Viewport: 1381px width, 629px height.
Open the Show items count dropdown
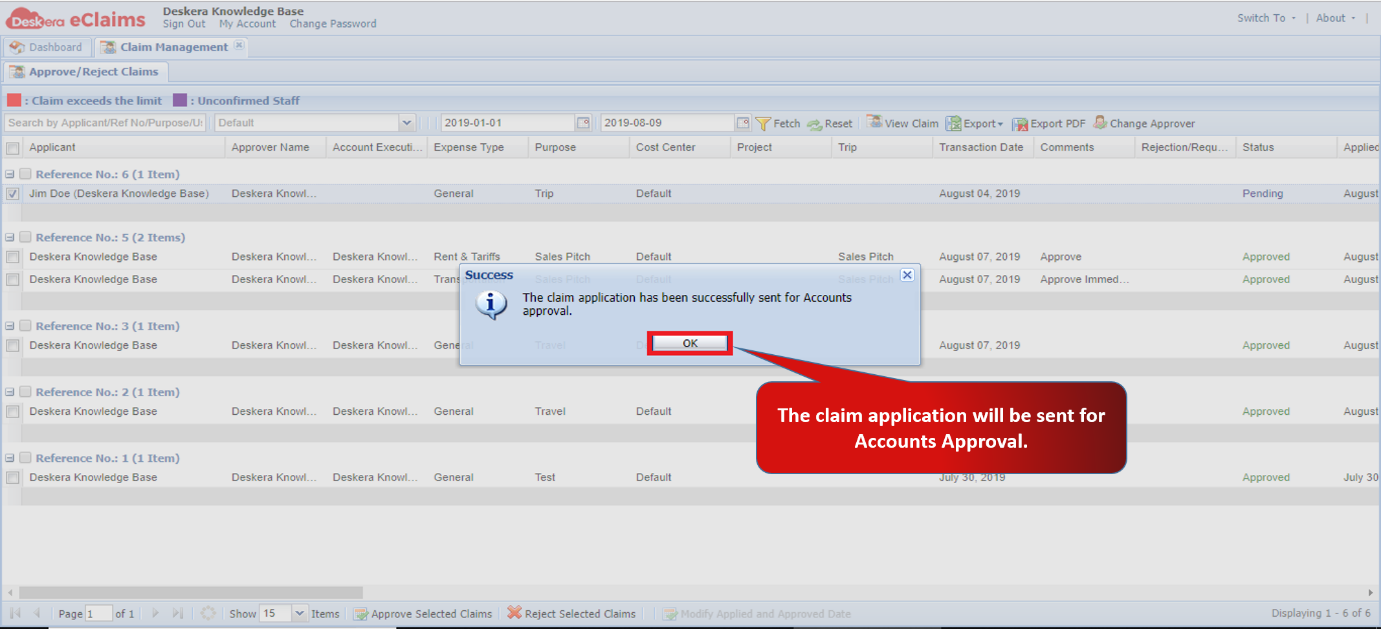[300, 613]
